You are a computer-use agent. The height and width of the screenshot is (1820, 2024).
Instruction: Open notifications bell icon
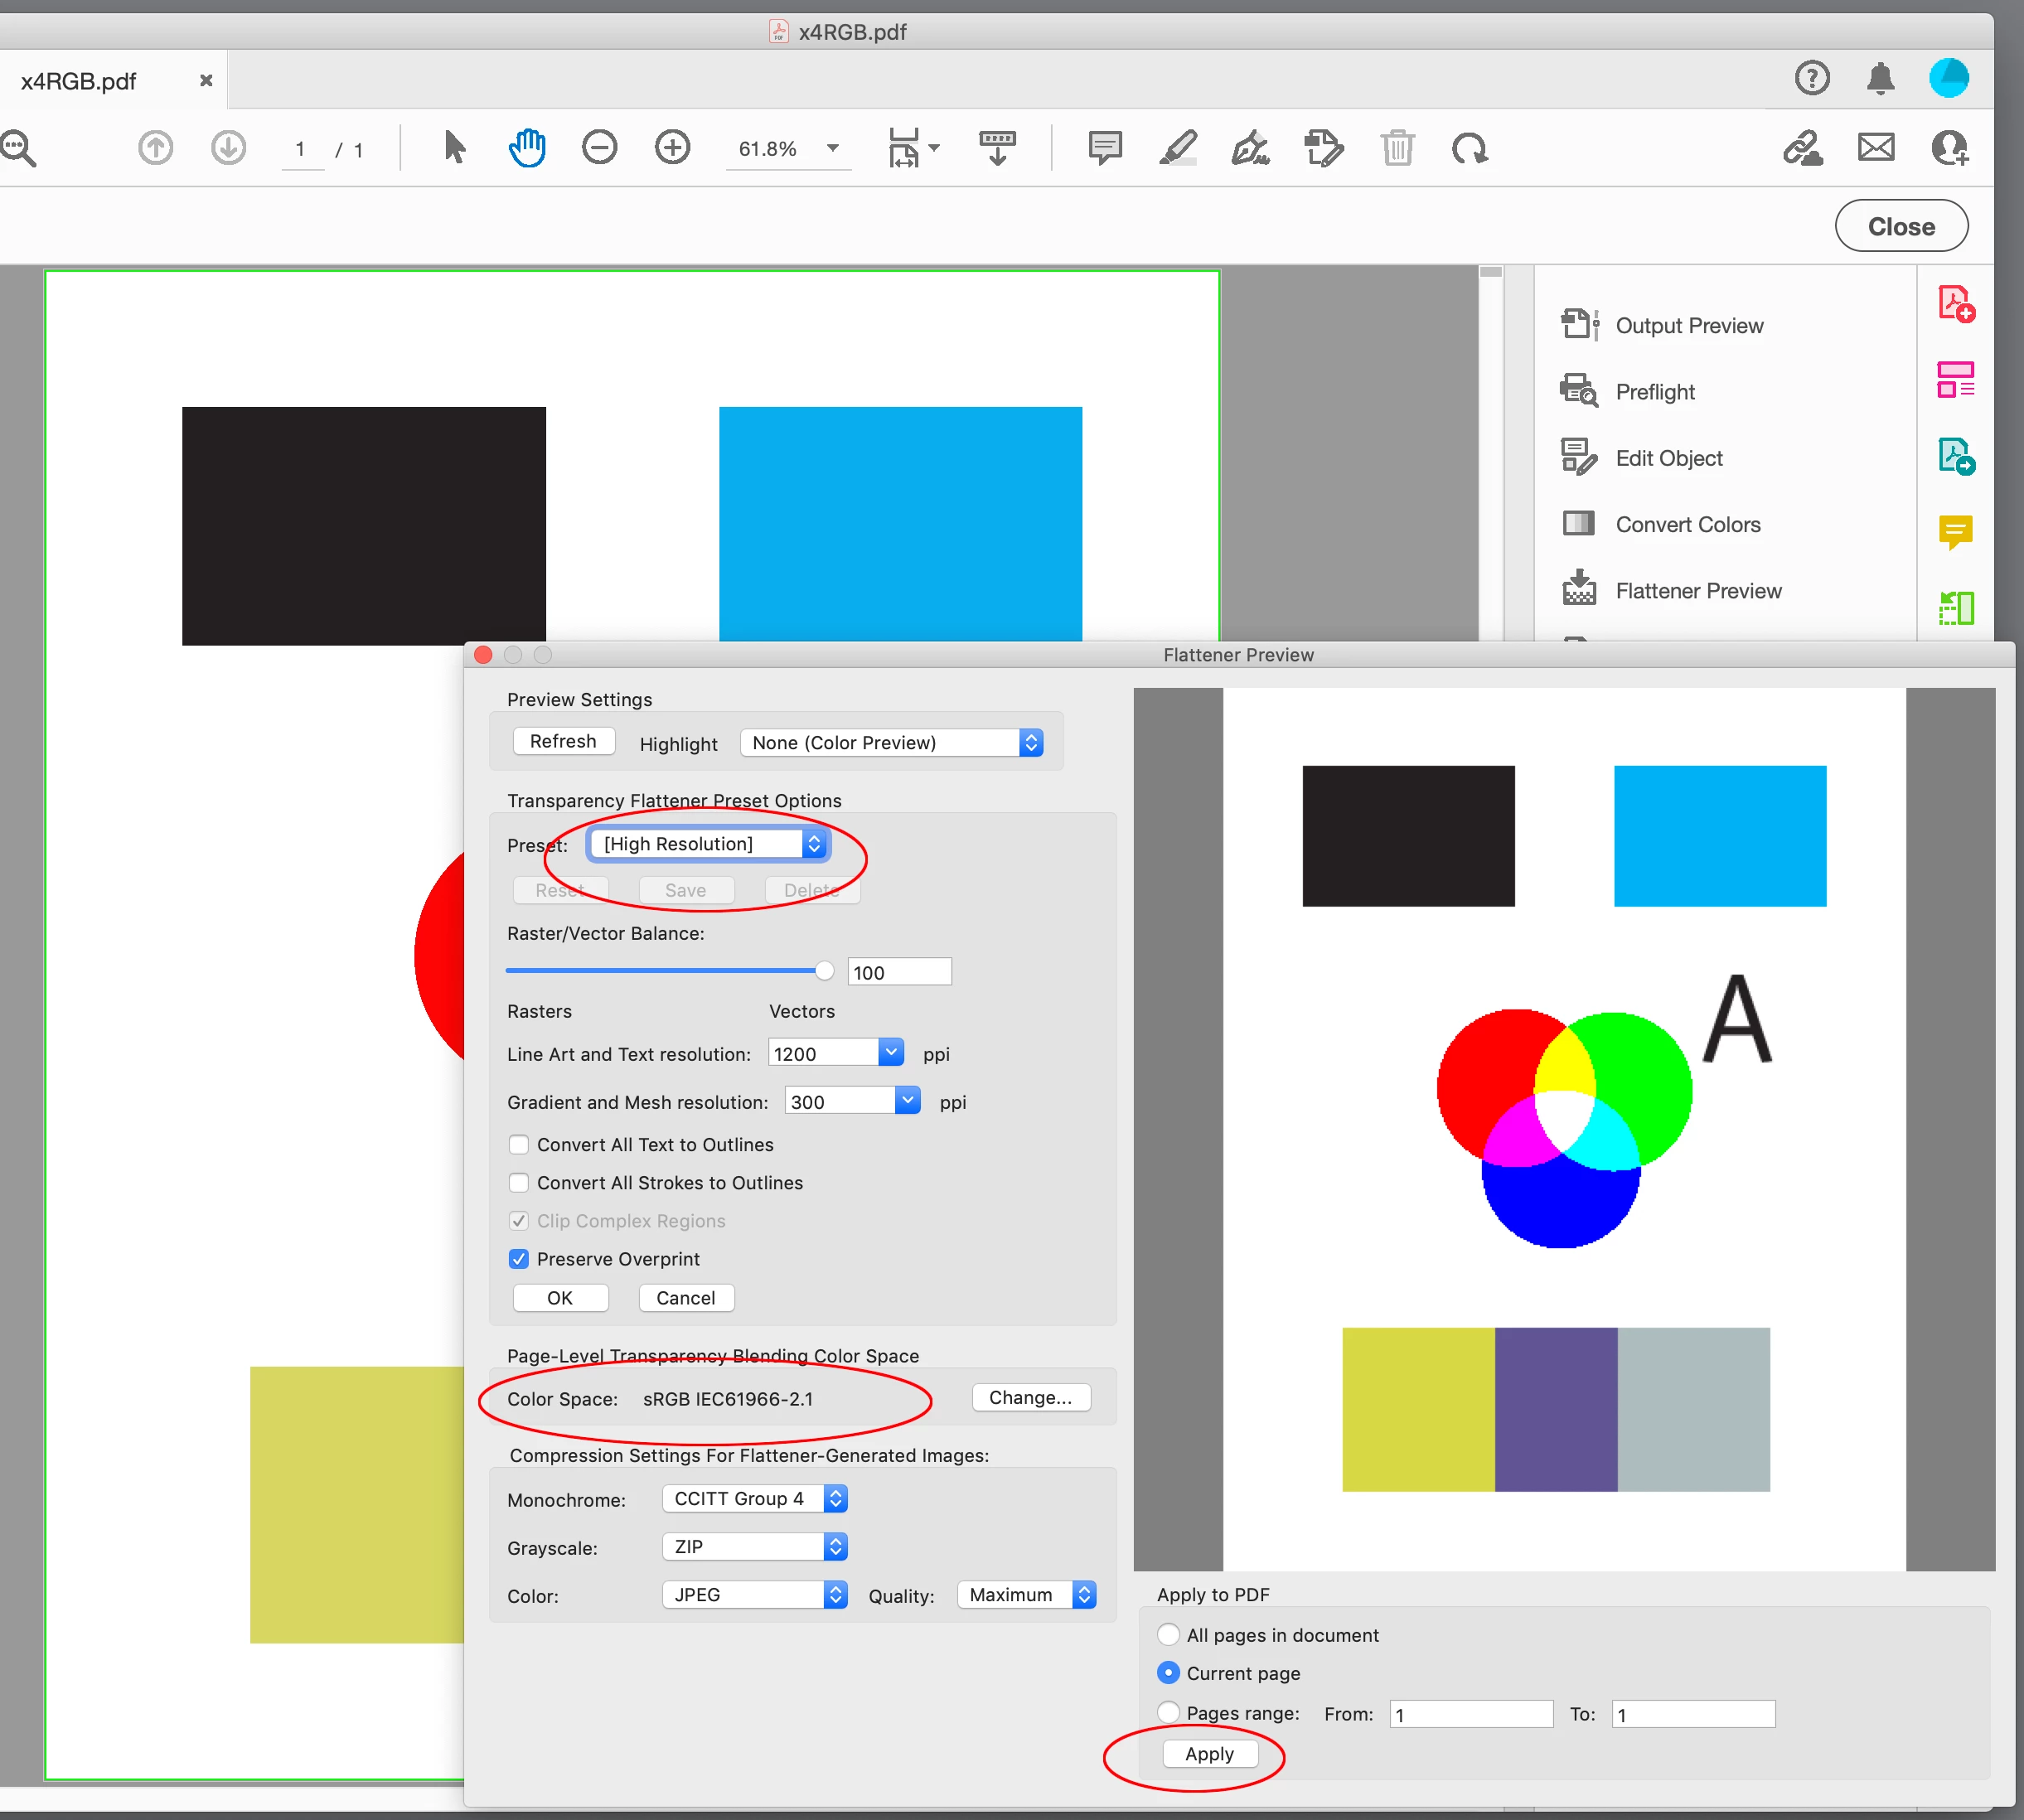tap(1880, 78)
